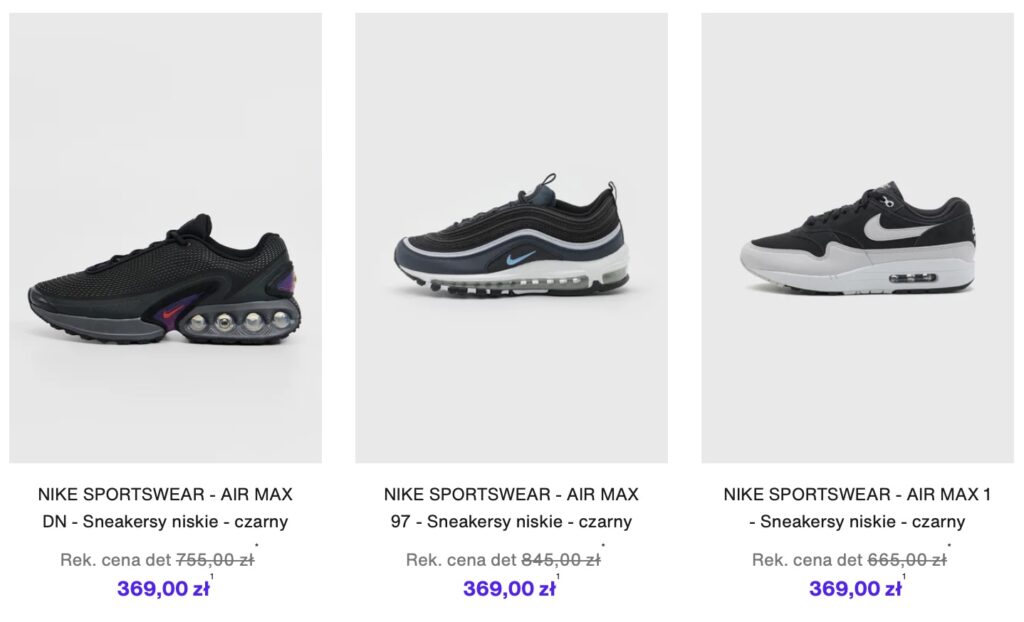Image resolution: width=1024 pixels, height=622 pixels.
Task: Select the 369,00 zł price under Air Max 97
Action: pos(508,589)
